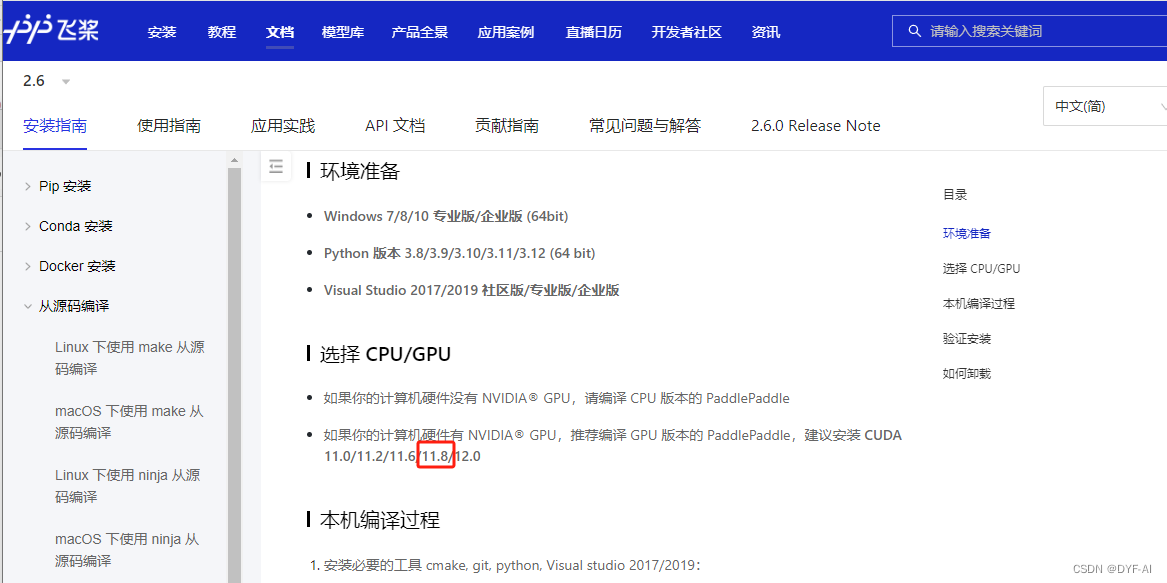
Task: Open the 中文(简) language dropdown
Action: [x=1105, y=106]
